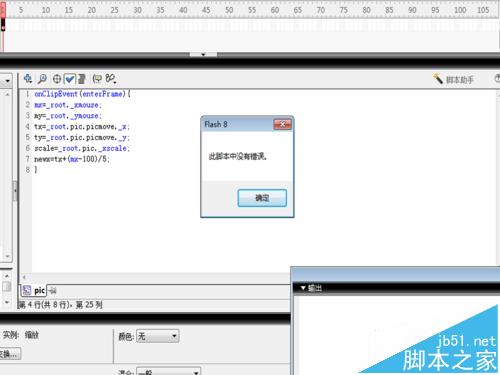Open the Blend mode dropdown

coord(168,371)
